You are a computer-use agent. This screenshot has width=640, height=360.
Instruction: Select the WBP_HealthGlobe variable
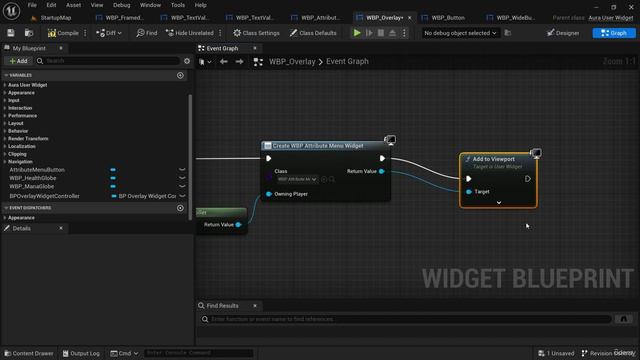tap(33, 178)
